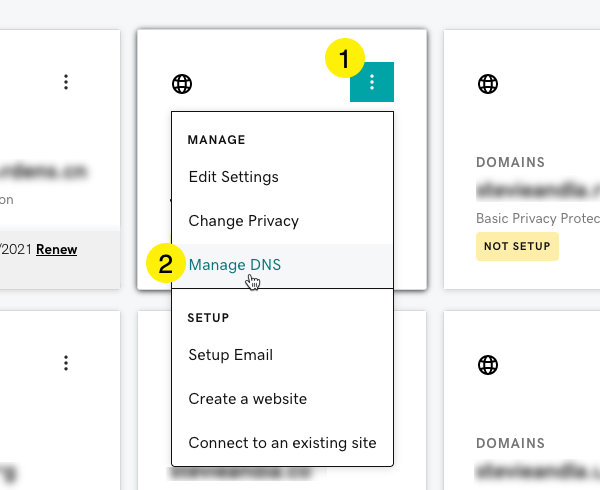600x490 pixels.
Task: Click the DOMAINS label above the NOT SETUP badge
Action: click(x=510, y=162)
